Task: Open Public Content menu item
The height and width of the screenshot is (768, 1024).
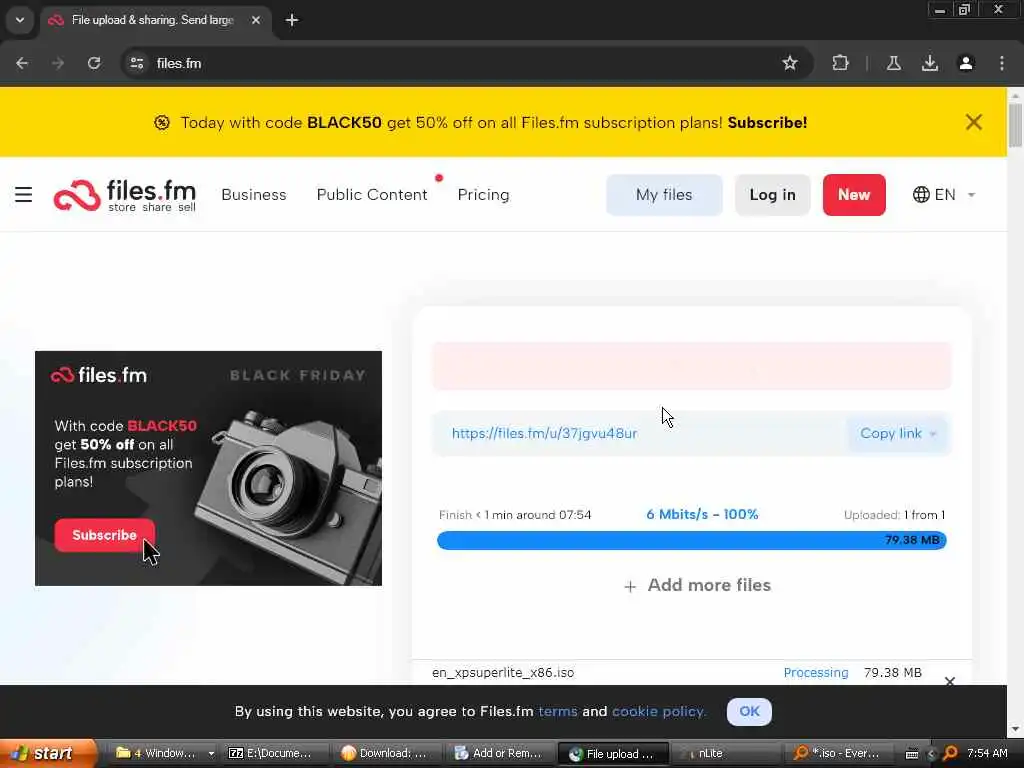Action: click(372, 195)
